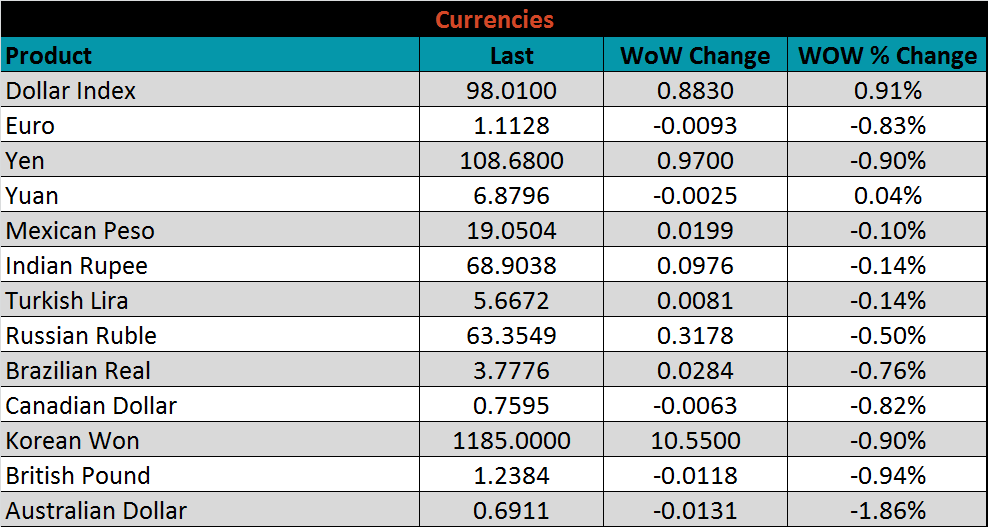Select the Last column header

coord(511,56)
